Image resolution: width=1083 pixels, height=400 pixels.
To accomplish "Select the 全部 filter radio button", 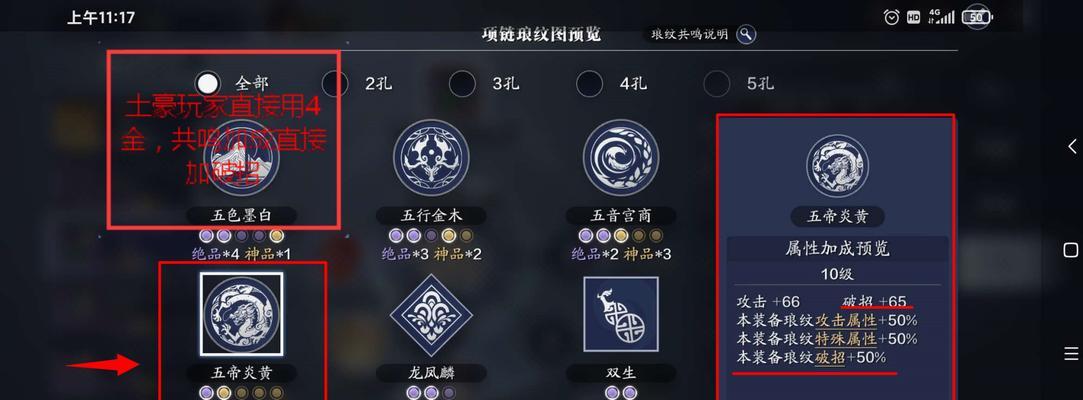I will coord(208,84).
